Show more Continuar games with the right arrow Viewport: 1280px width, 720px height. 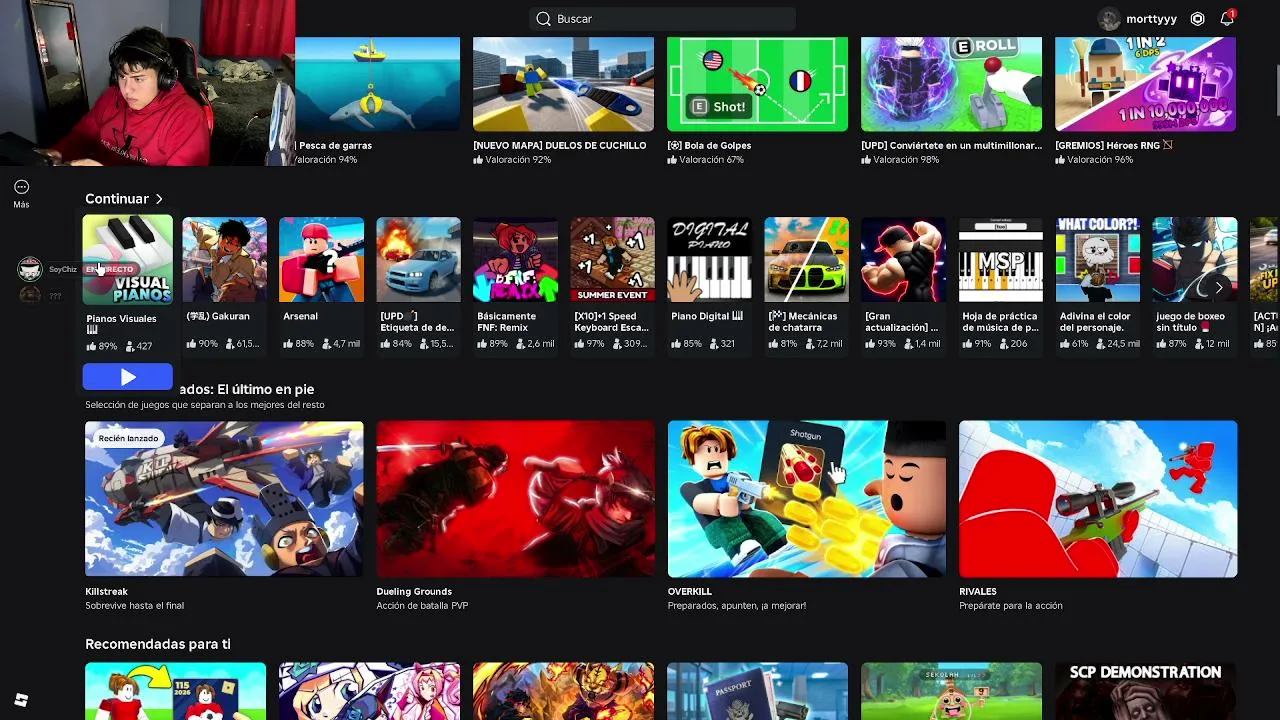(1219, 287)
